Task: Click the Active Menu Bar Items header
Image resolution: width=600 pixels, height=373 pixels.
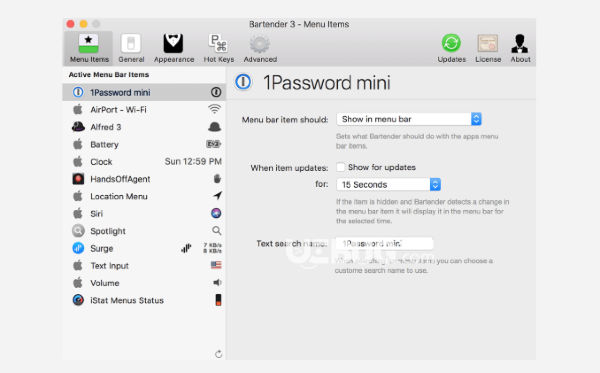Action: point(109,75)
